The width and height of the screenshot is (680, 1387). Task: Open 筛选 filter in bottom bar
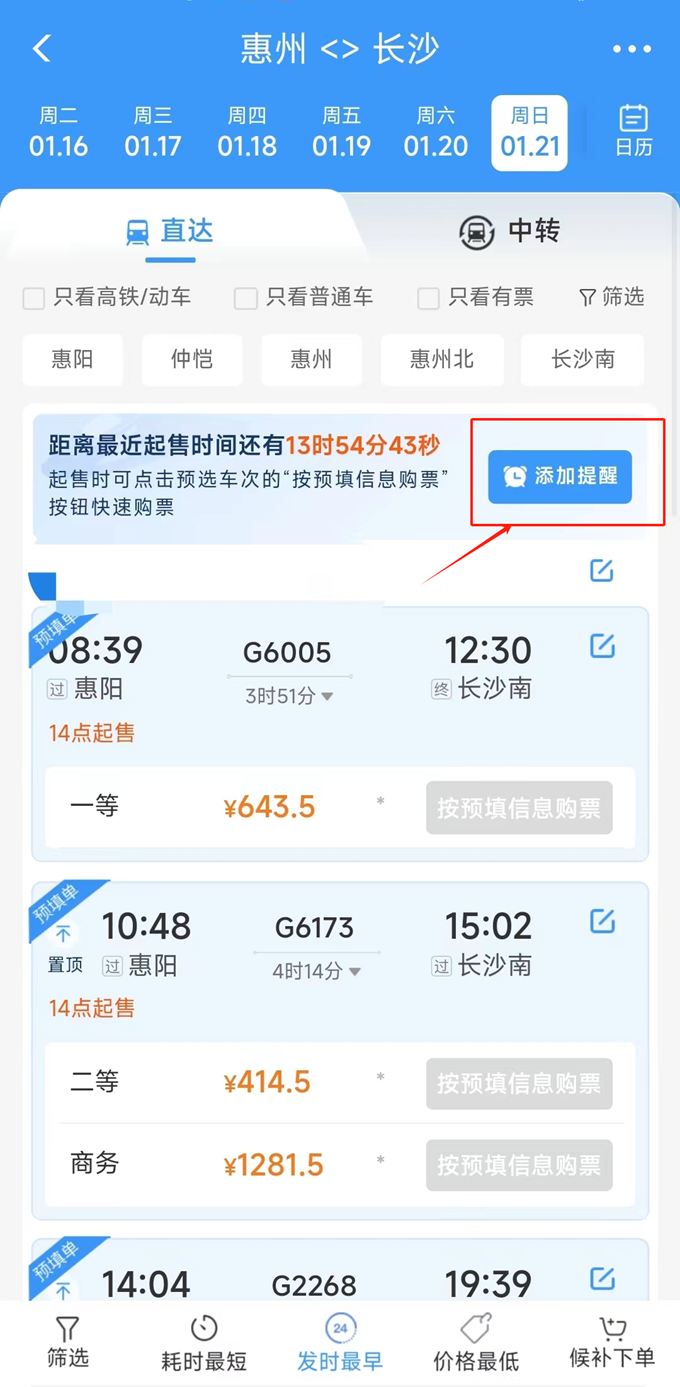pyautogui.click(x=67, y=1342)
